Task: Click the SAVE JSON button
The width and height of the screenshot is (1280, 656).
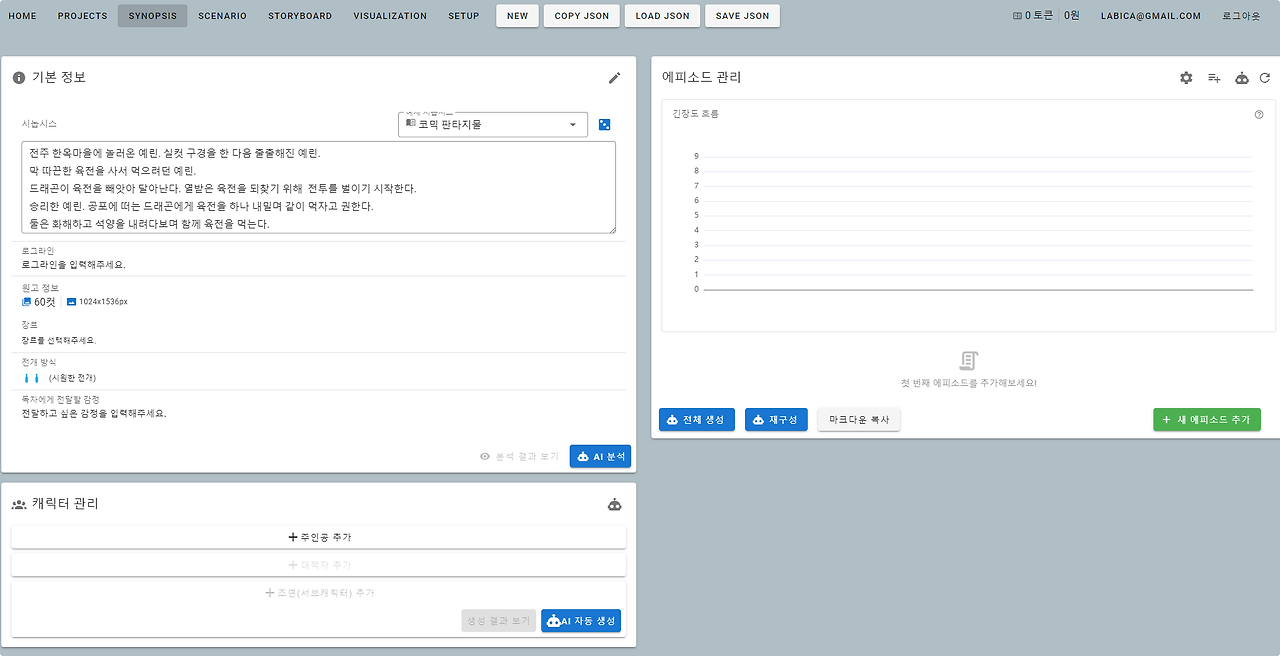Action: coord(742,16)
